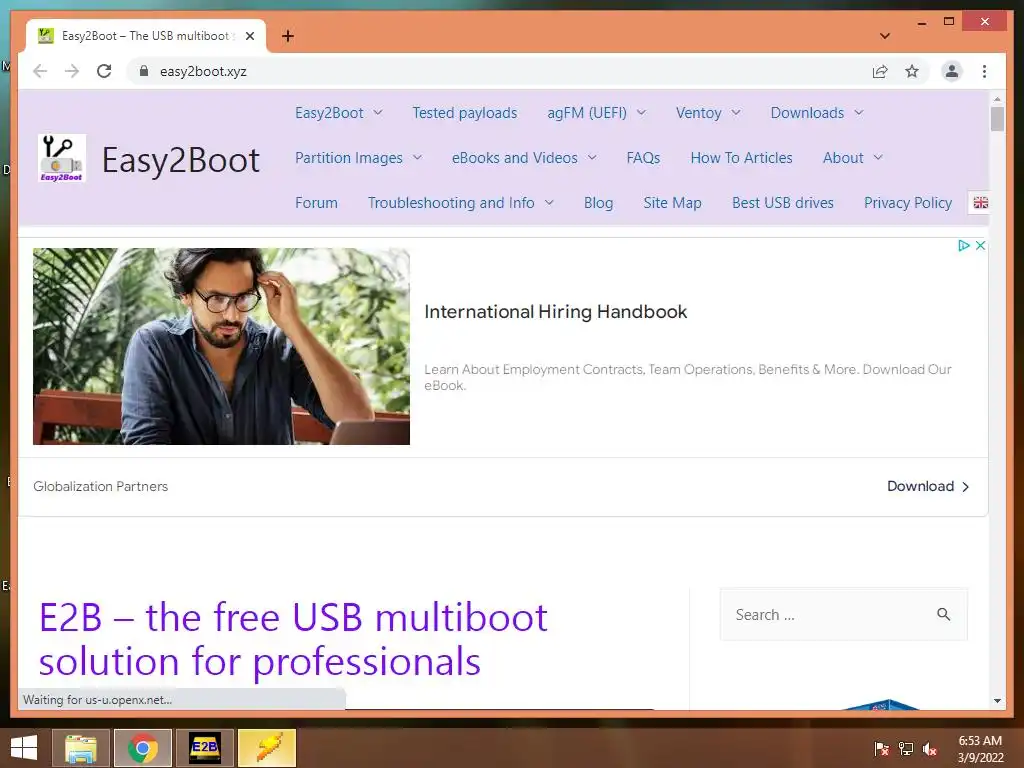Click the UK flag language icon

[x=980, y=202]
